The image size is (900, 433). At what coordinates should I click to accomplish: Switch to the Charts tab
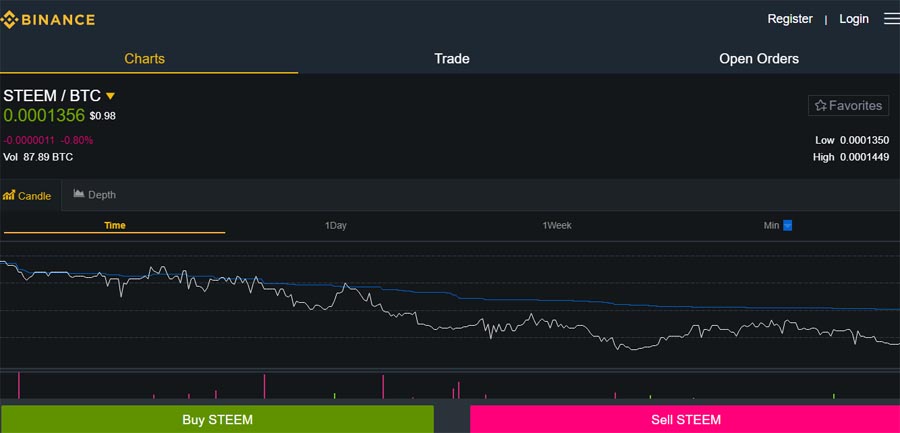click(x=145, y=59)
